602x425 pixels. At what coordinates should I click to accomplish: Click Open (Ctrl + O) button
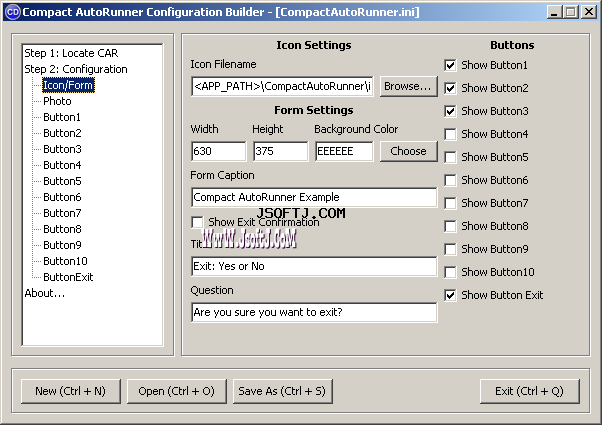pyautogui.click(x=177, y=391)
